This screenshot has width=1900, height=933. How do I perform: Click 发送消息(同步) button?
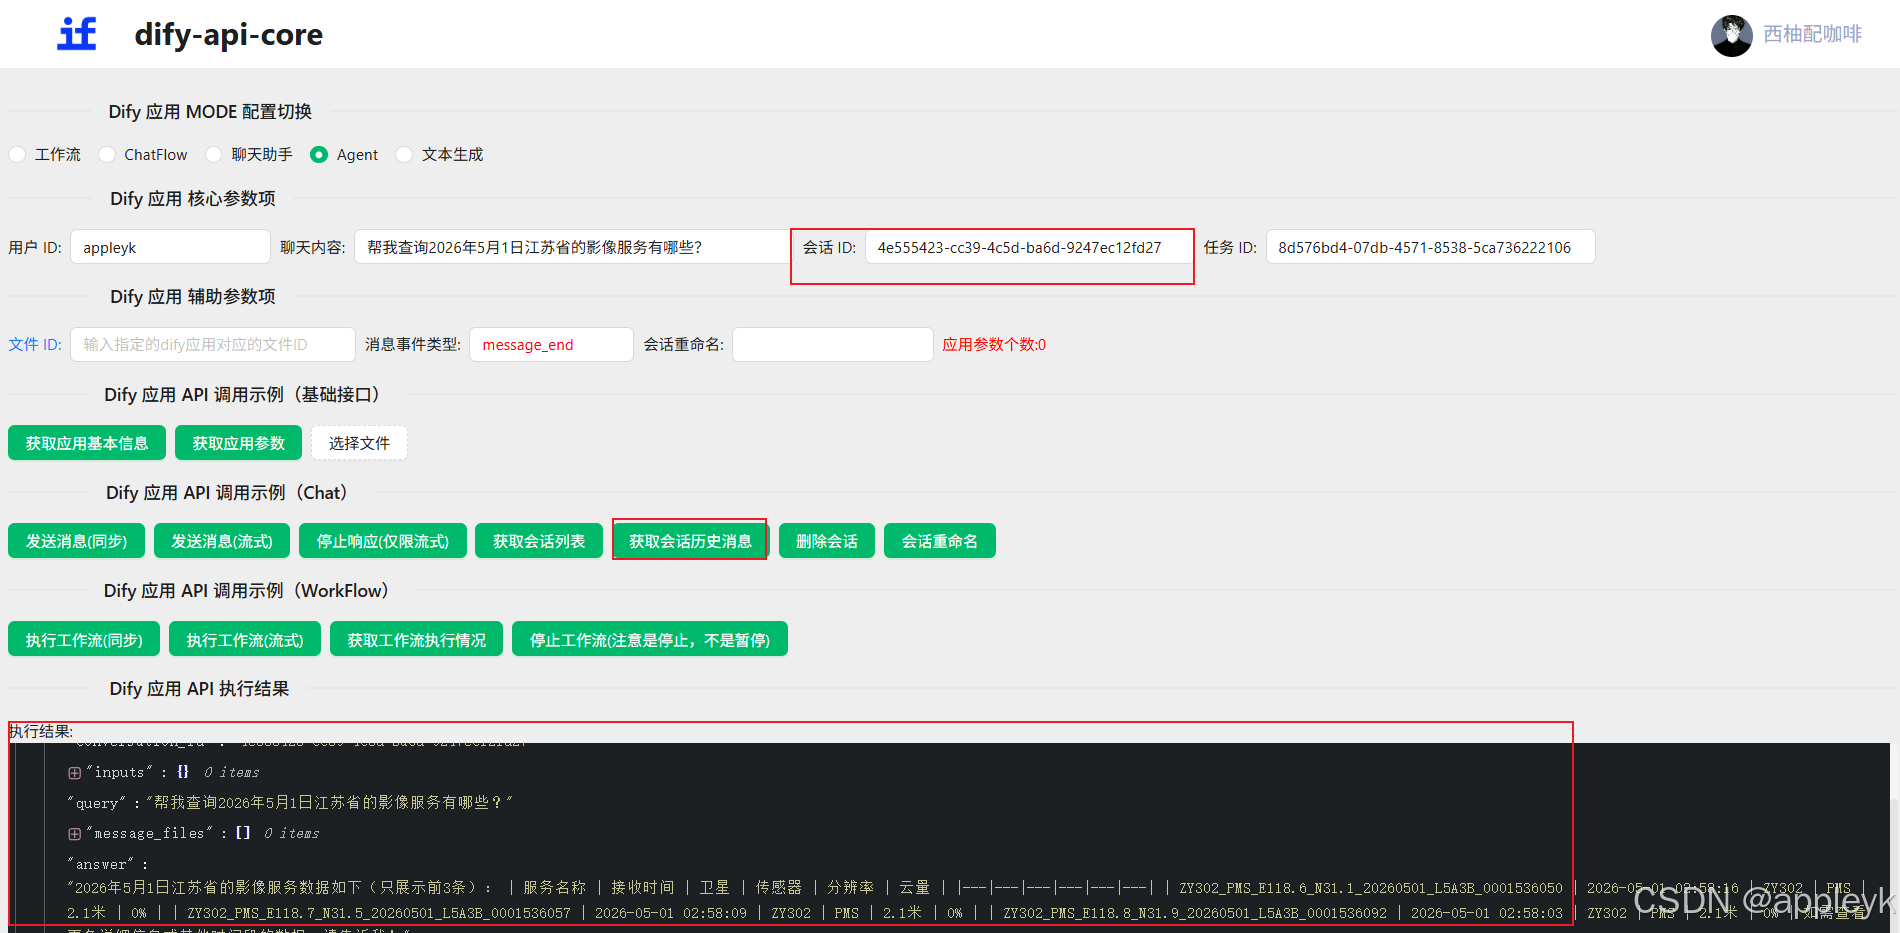tap(76, 541)
